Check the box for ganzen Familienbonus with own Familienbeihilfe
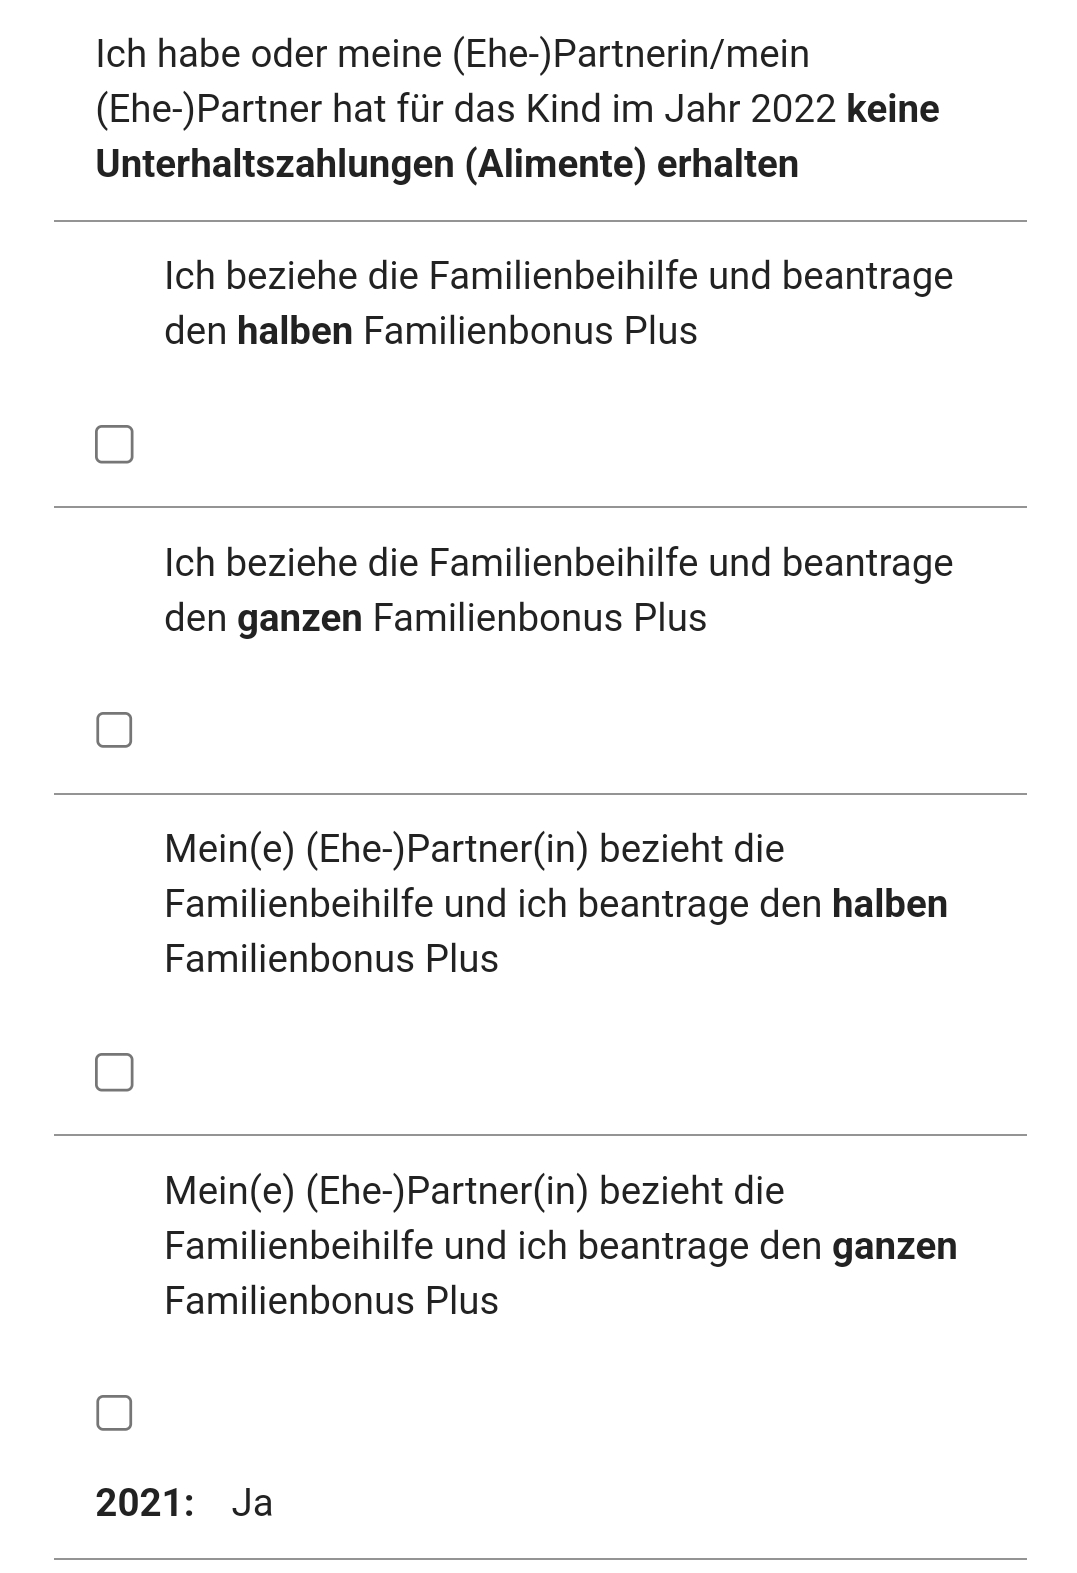 click(x=114, y=730)
